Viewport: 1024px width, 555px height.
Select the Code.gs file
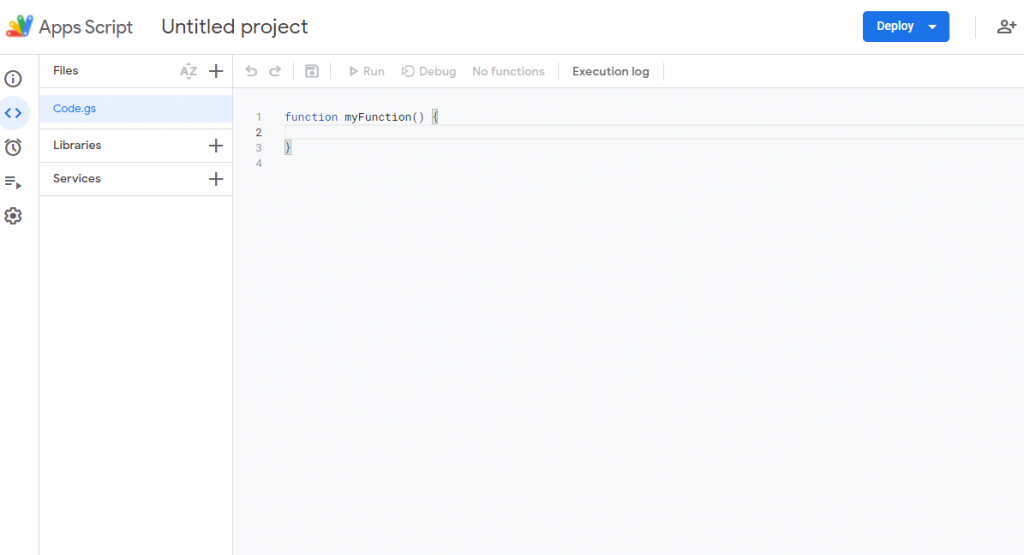click(x=75, y=109)
